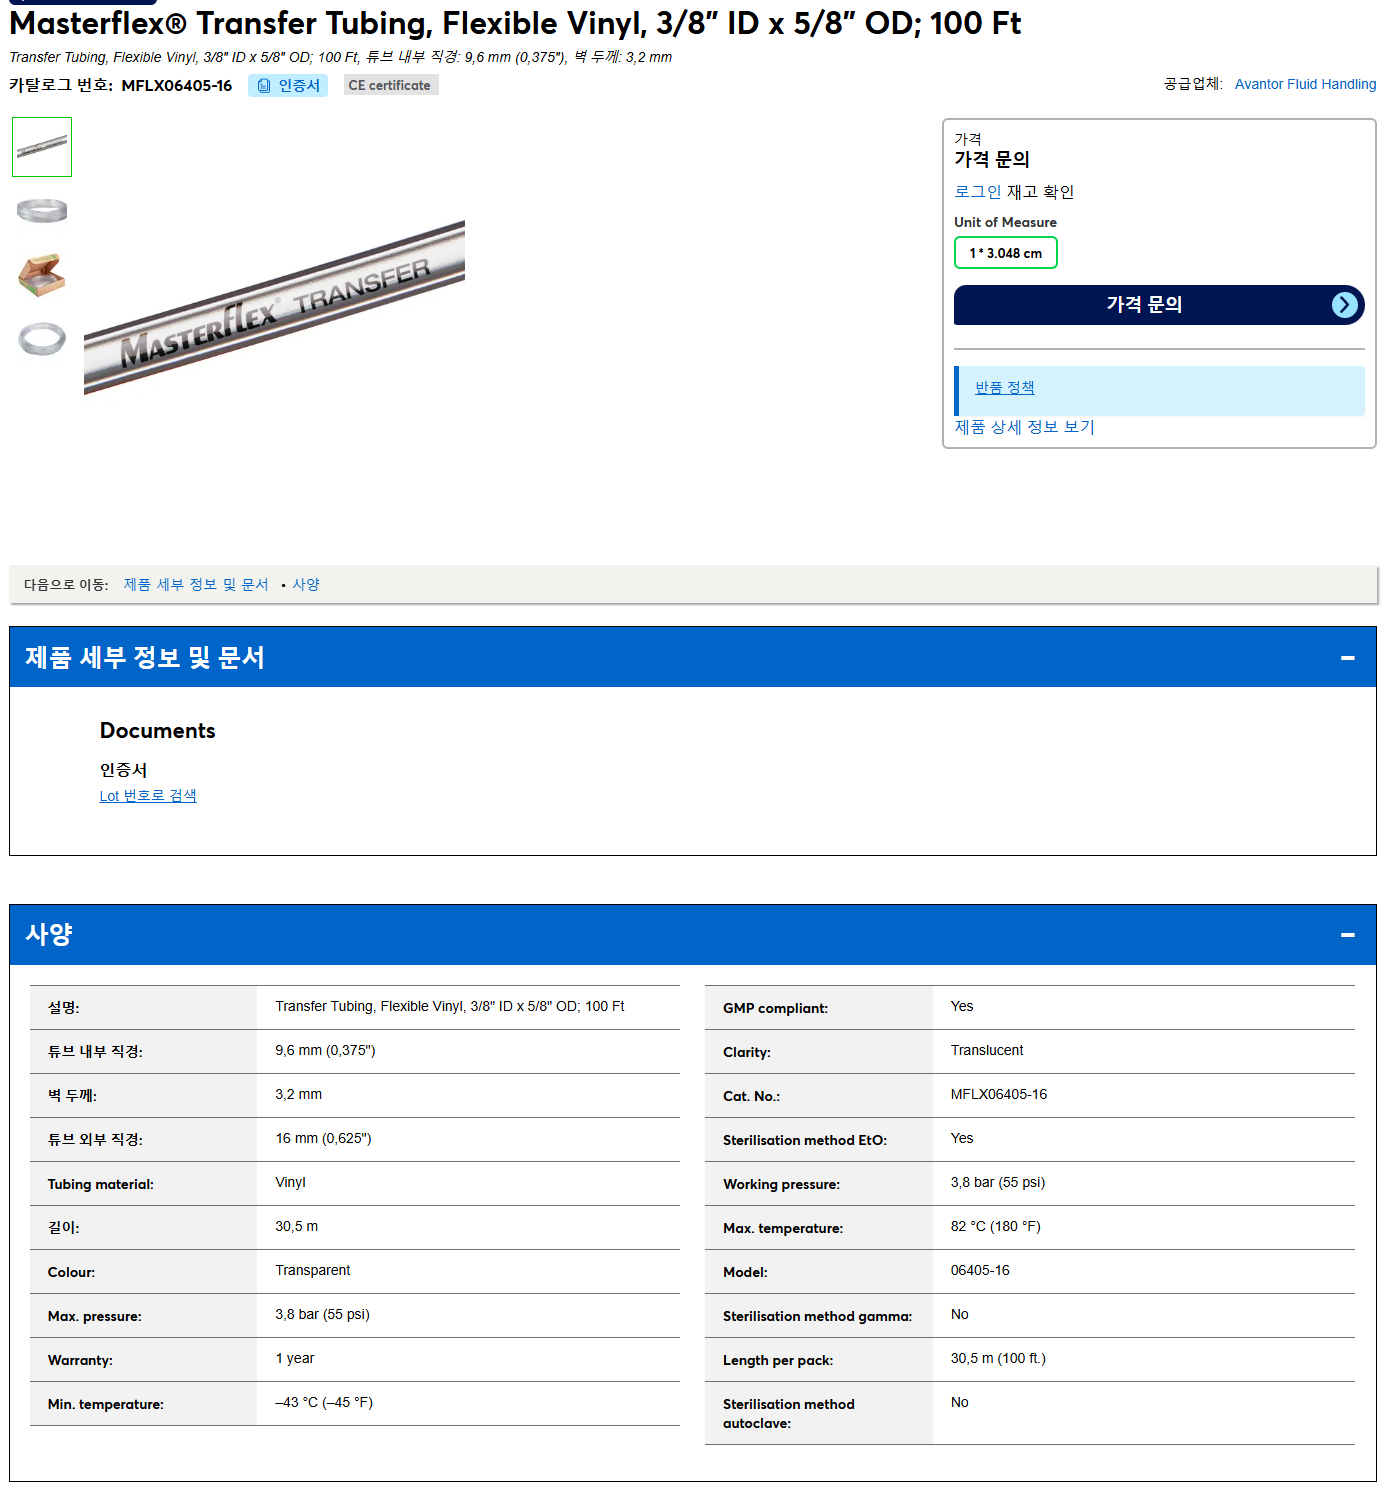Show the boxed tubing packaging thumbnail
The width and height of the screenshot is (1384, 1502).
click(x=42, y=274)
